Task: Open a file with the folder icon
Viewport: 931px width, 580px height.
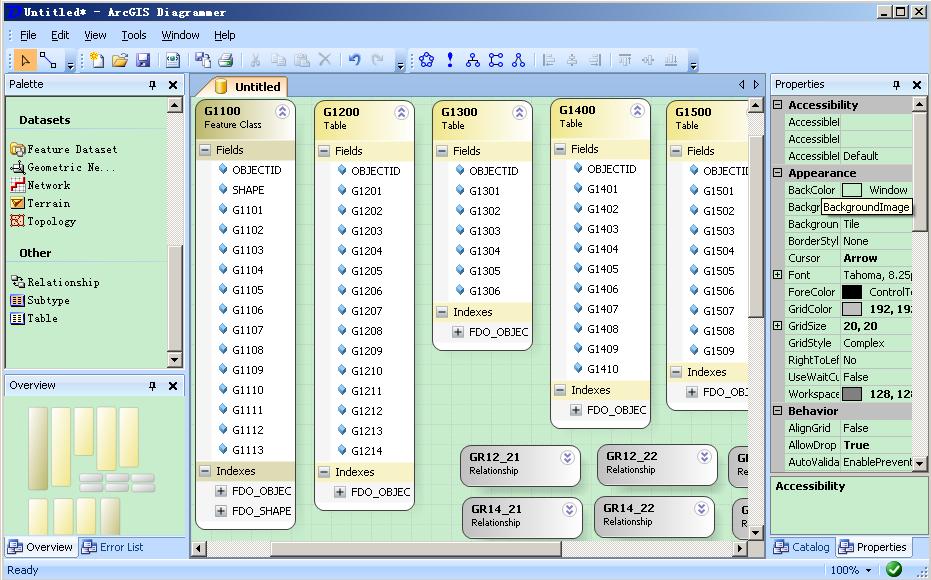Action: tap(119, 60)
